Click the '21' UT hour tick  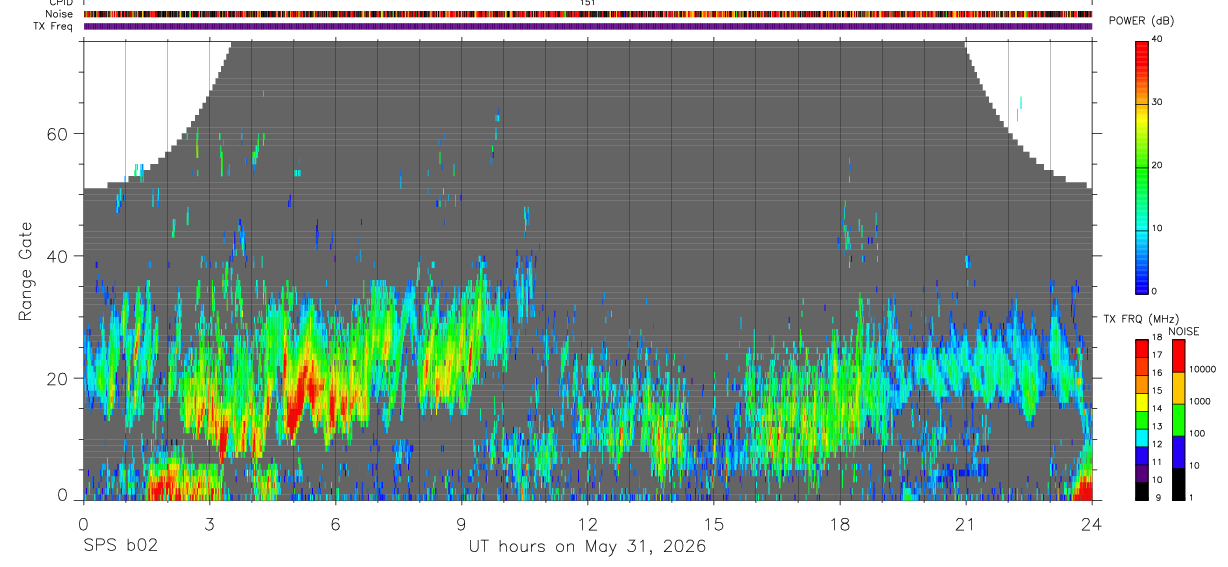(966, 524)
